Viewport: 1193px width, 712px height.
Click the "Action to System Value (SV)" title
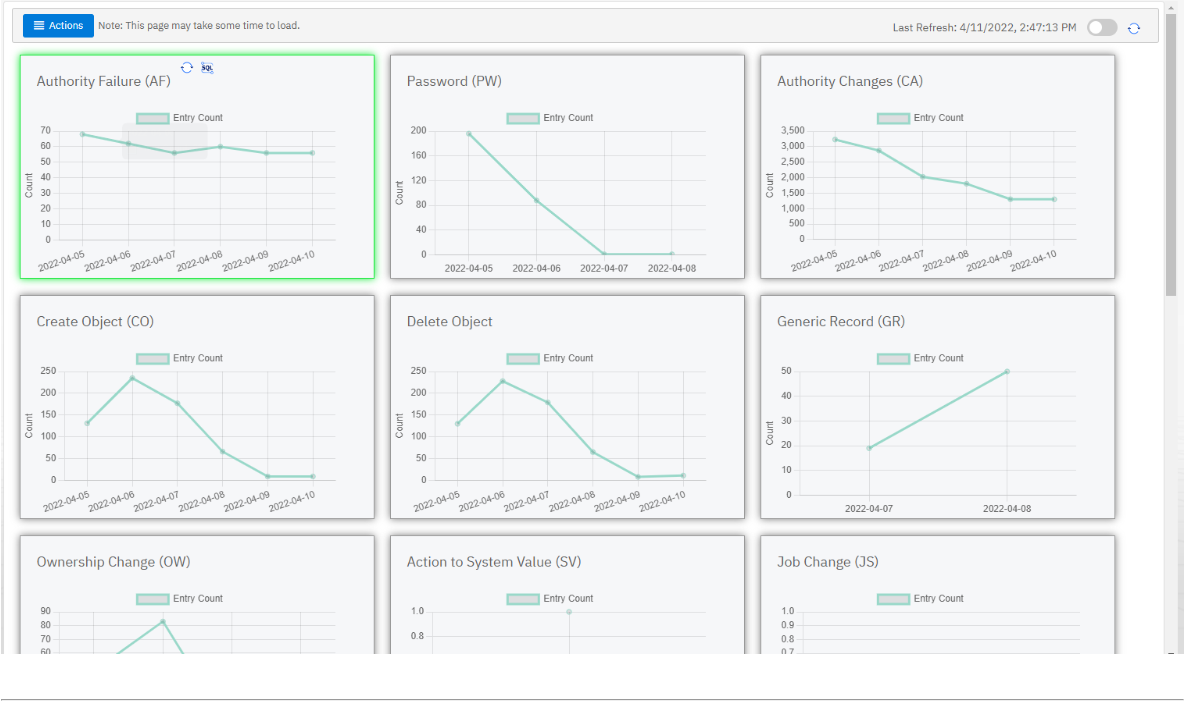pos(494,562)
